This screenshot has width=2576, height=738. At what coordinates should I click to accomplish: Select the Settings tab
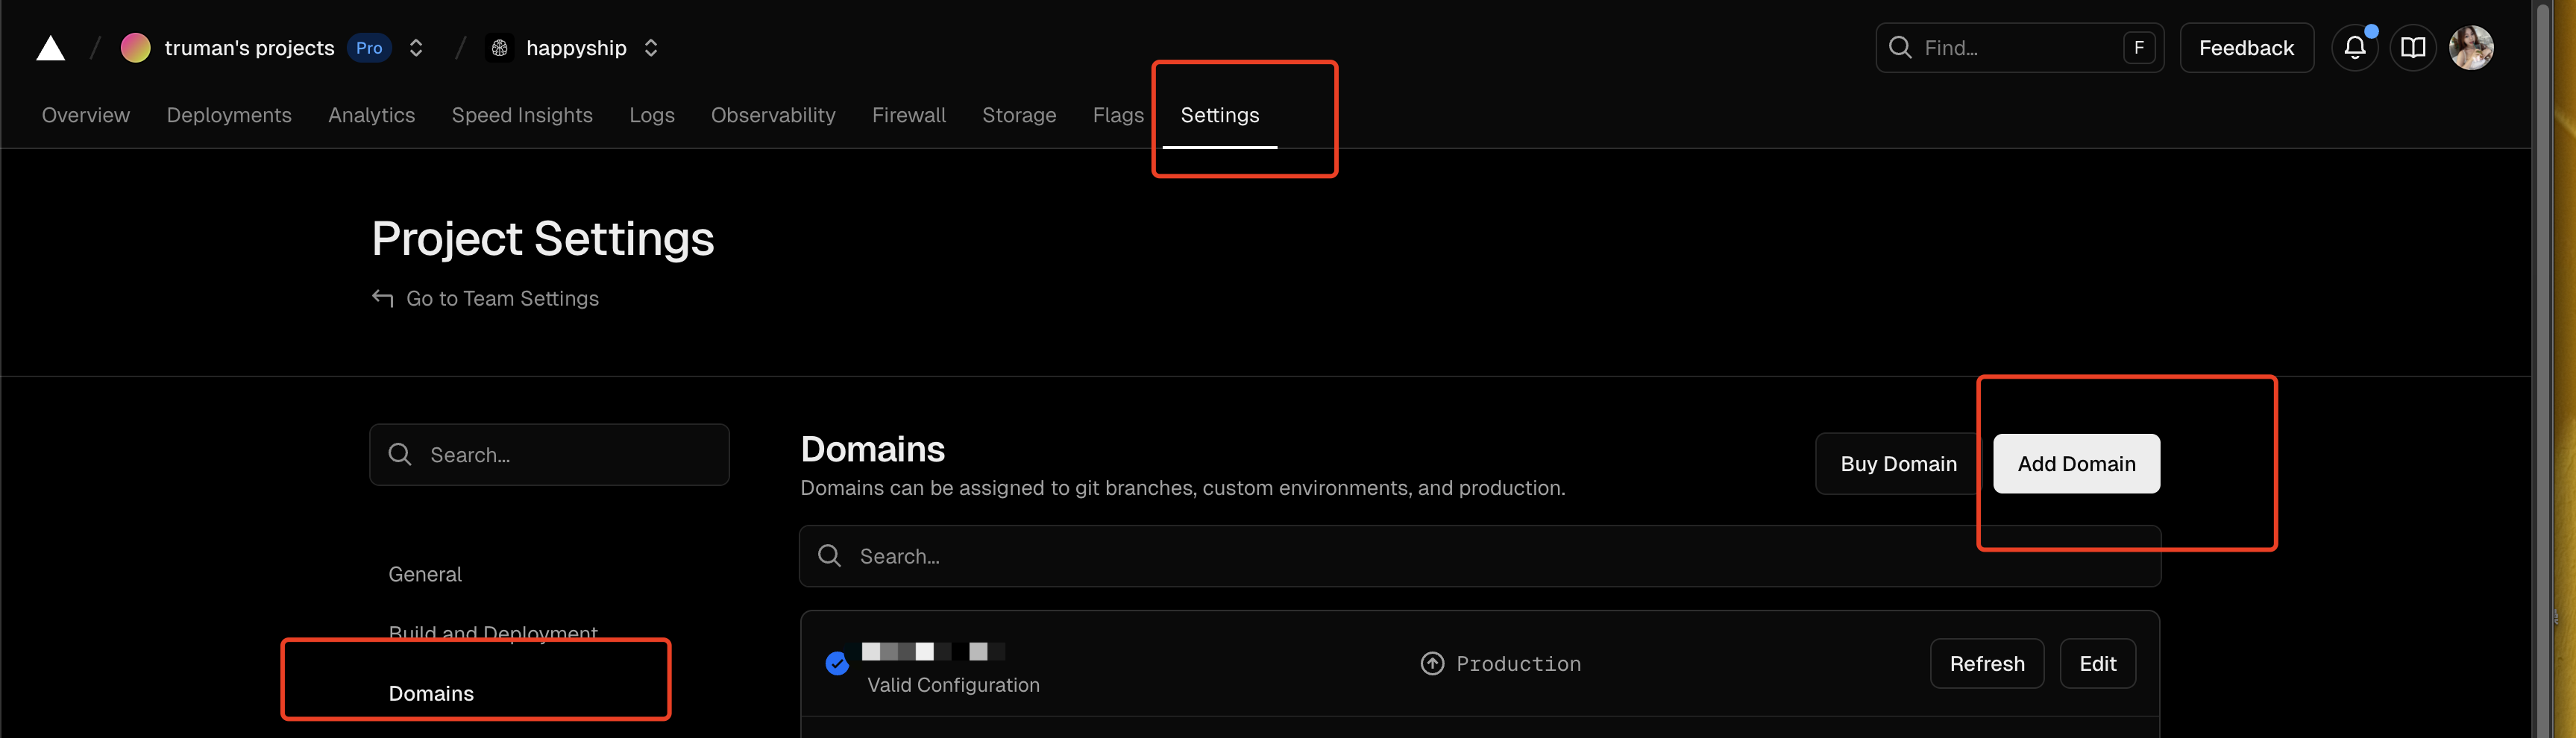click(x=1220, y=115)
